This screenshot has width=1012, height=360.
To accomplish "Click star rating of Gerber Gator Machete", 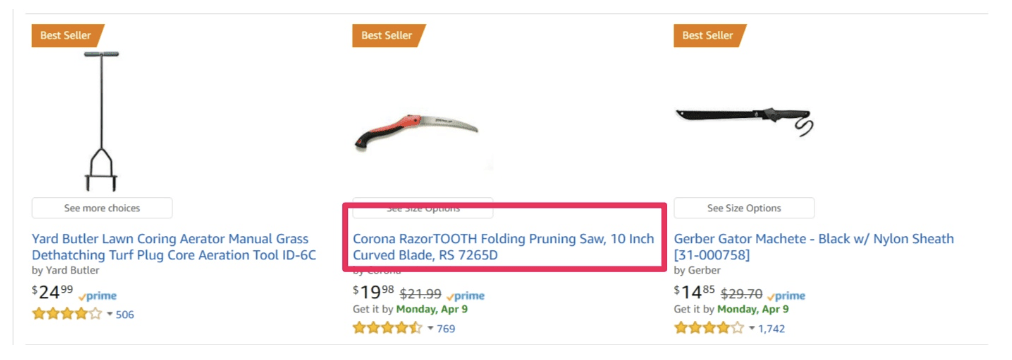I will 709,328.
